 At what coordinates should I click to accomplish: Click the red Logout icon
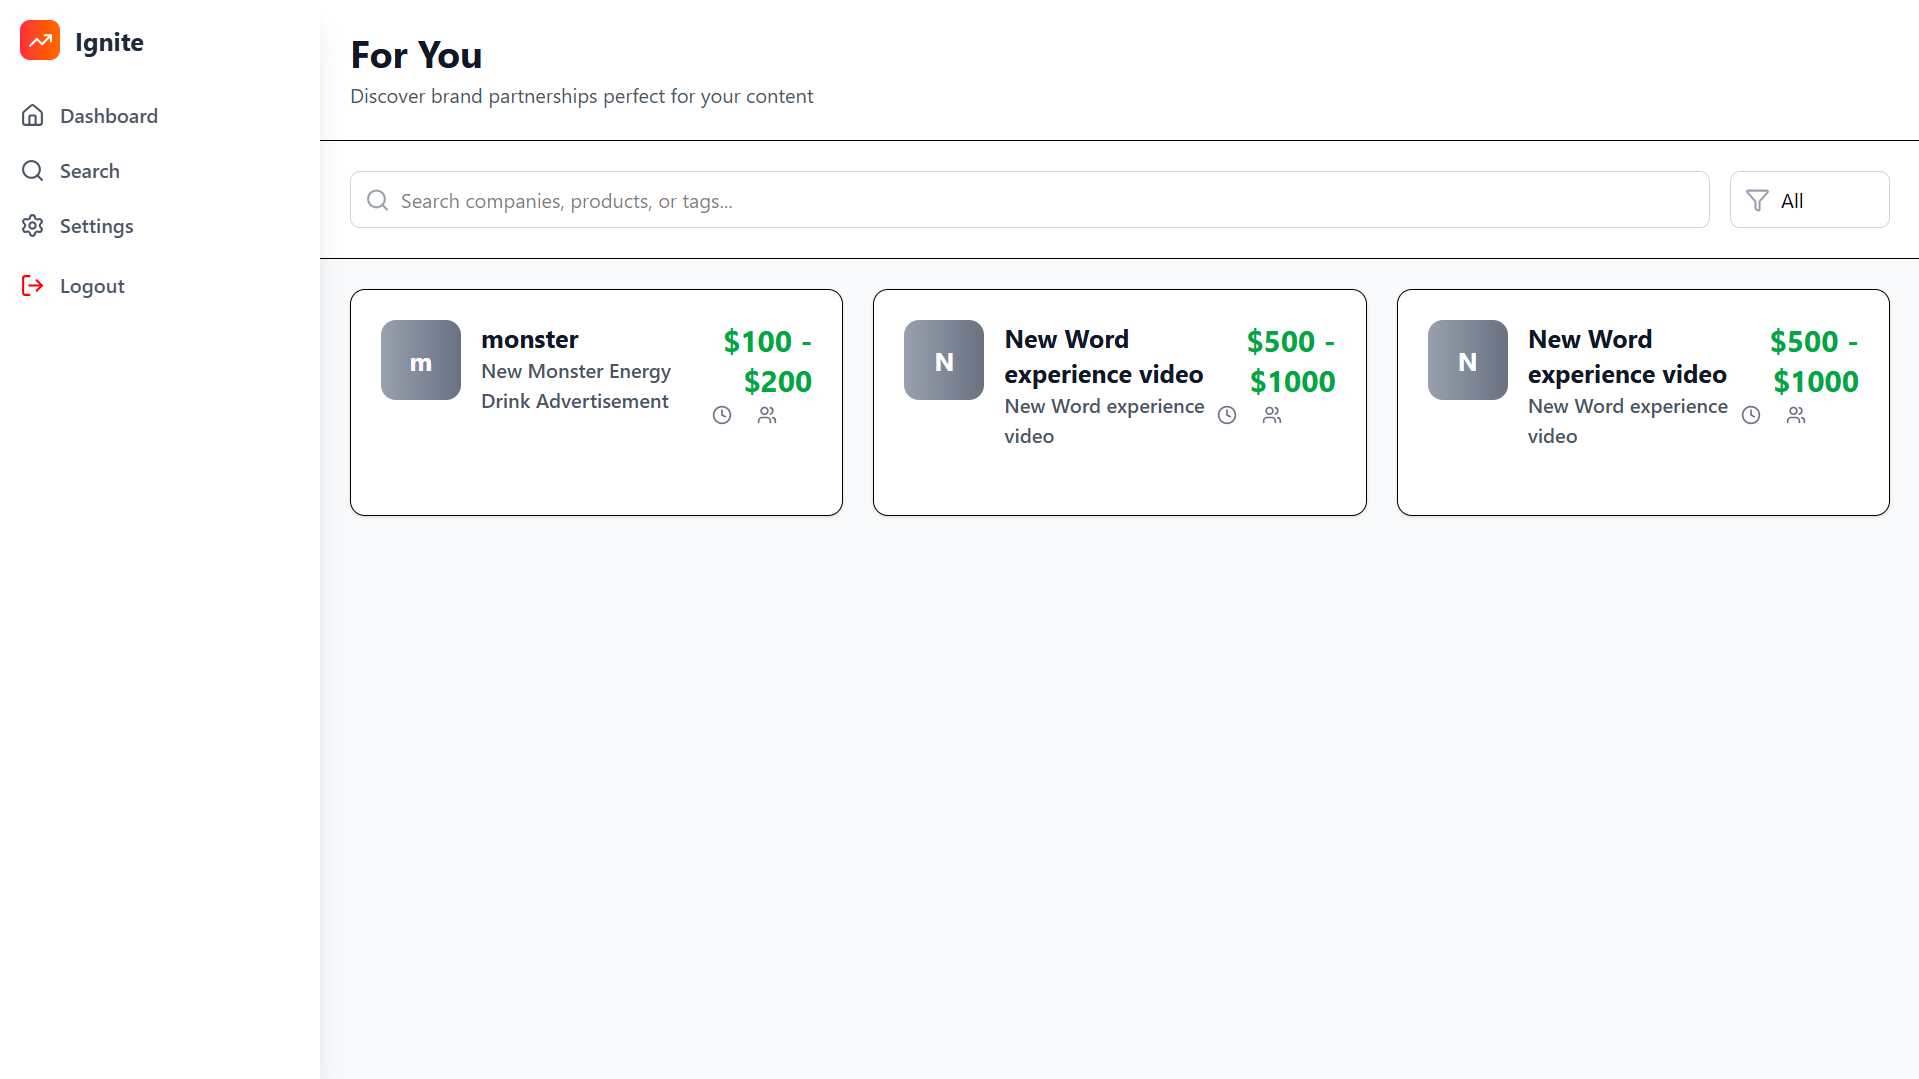tap(33, 286)
